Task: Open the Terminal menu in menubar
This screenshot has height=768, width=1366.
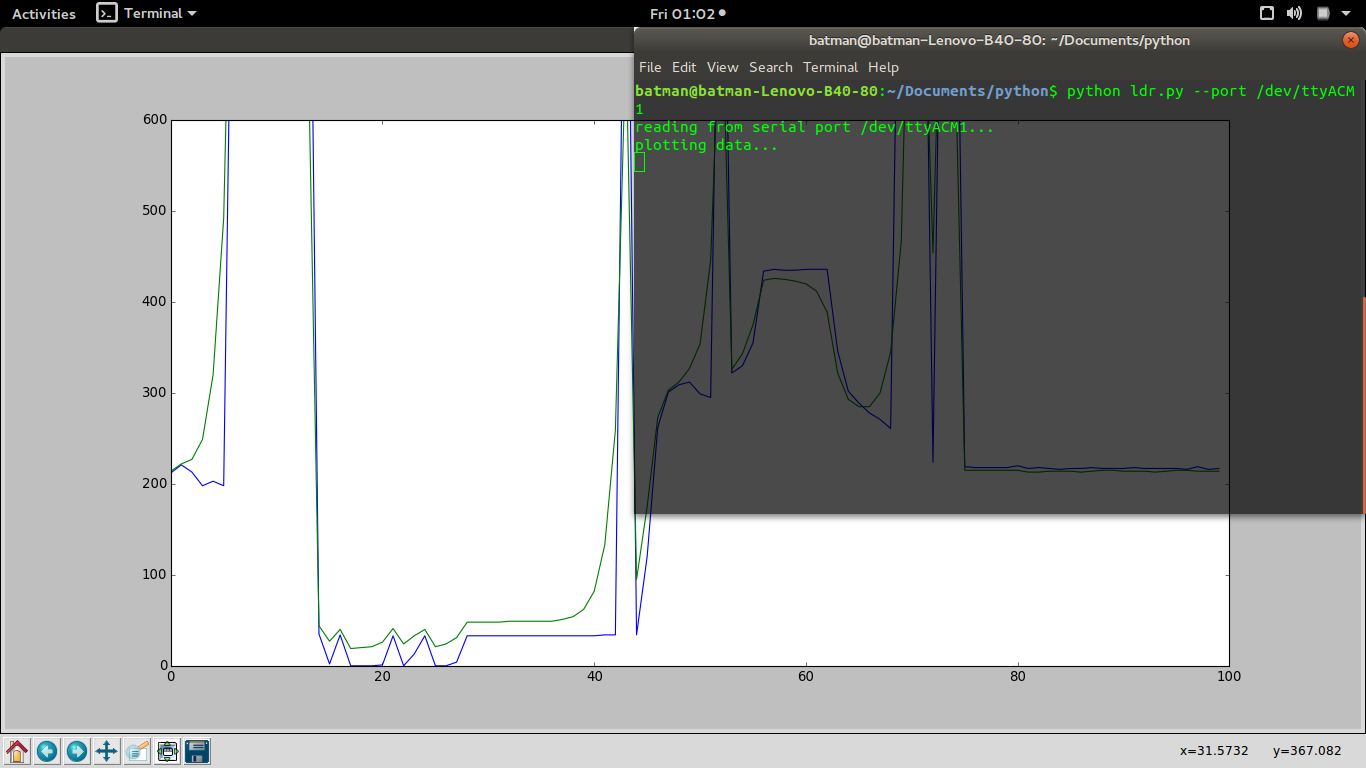Action: click(x=831, y=67)
